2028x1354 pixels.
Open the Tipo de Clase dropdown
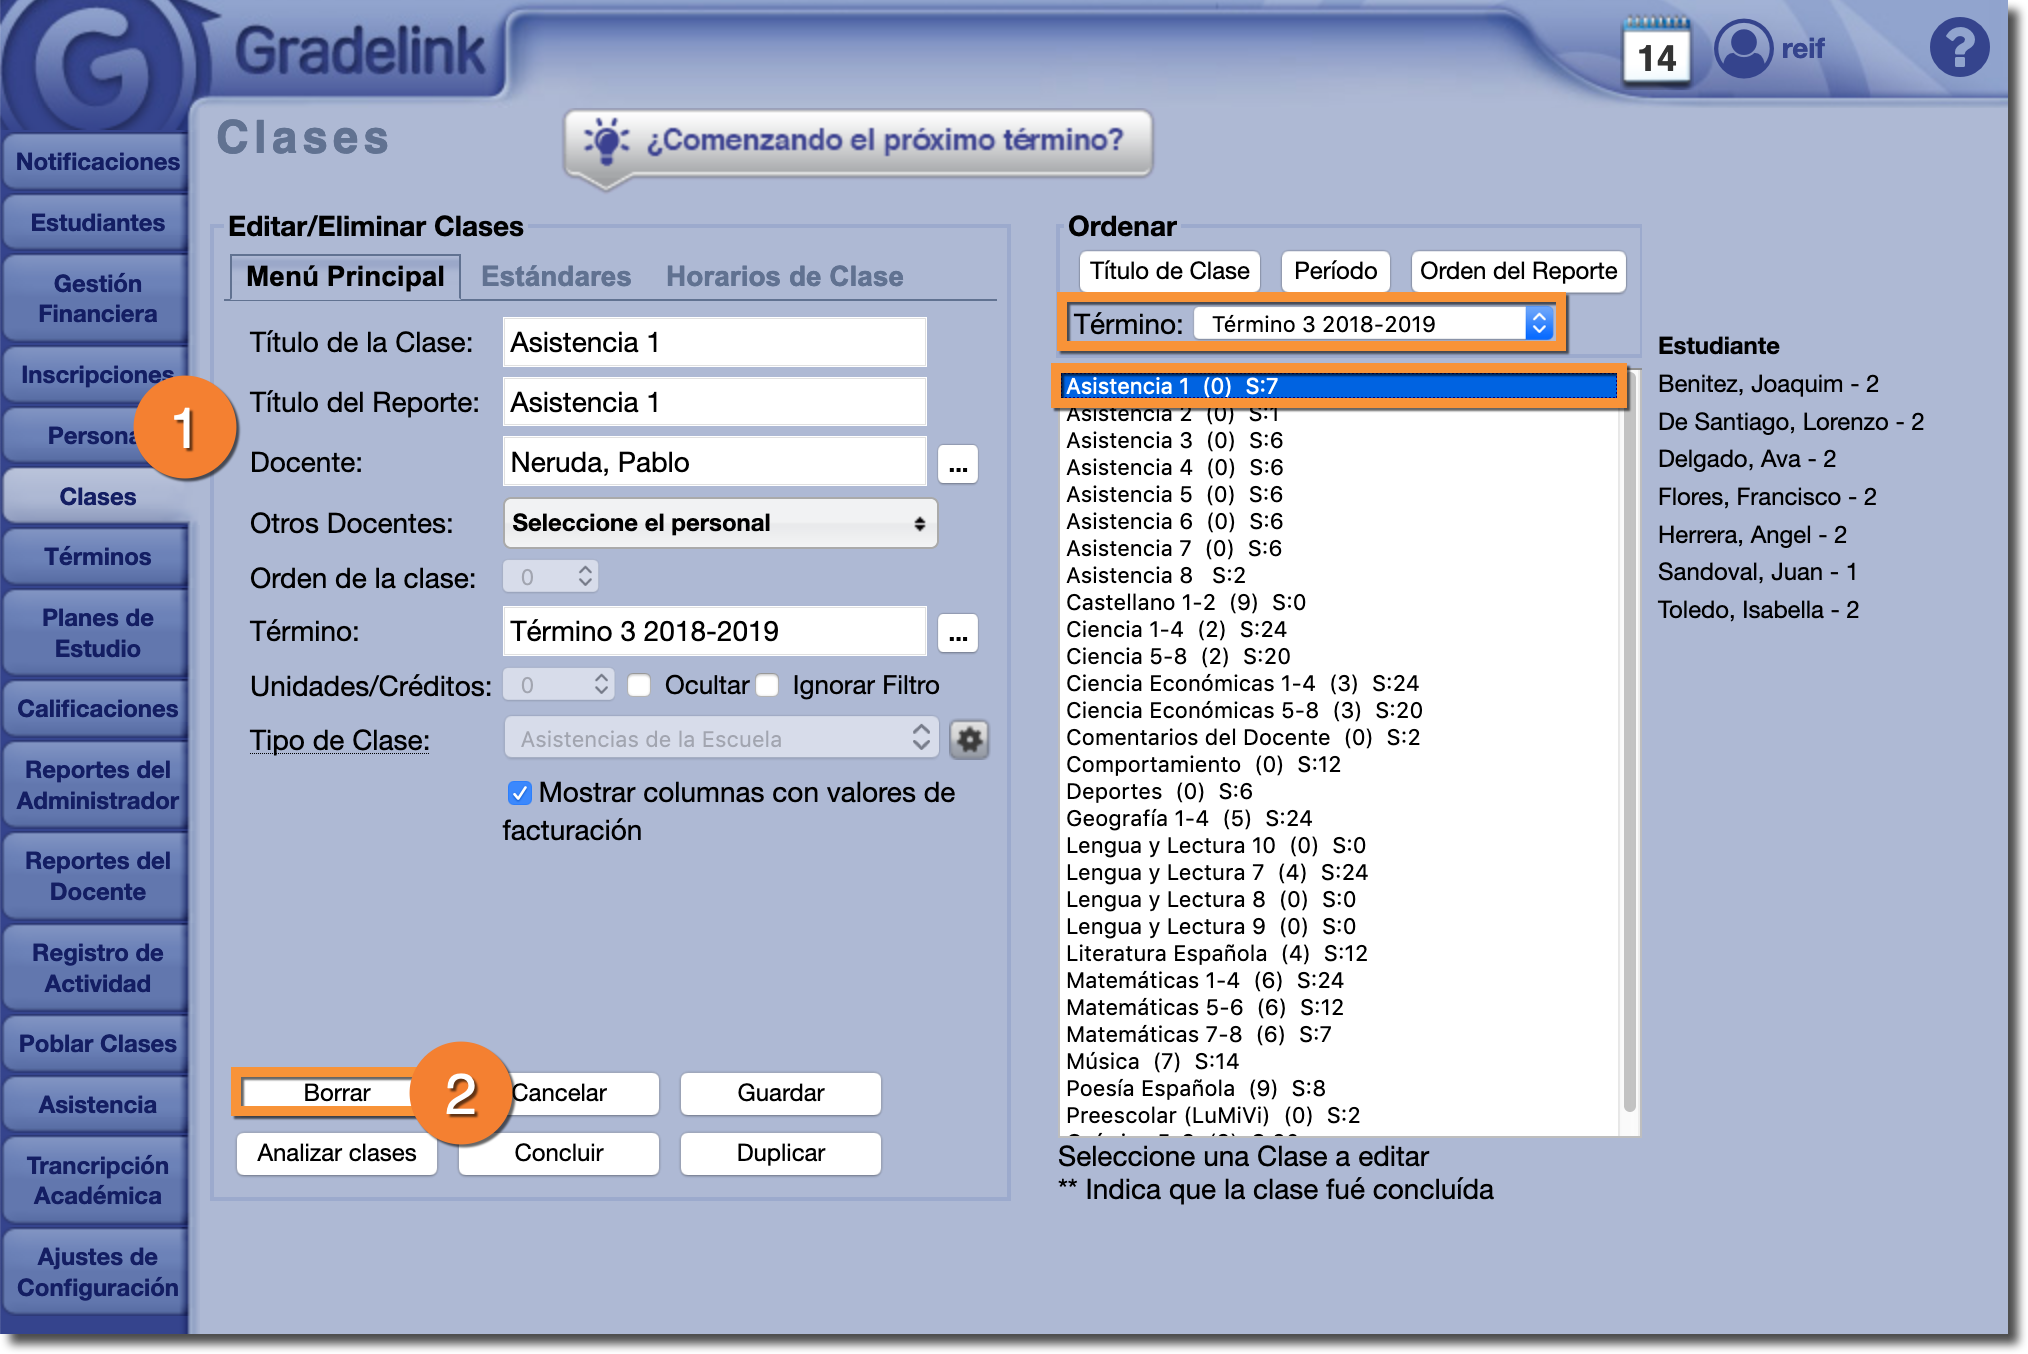[x=720, y=739]
